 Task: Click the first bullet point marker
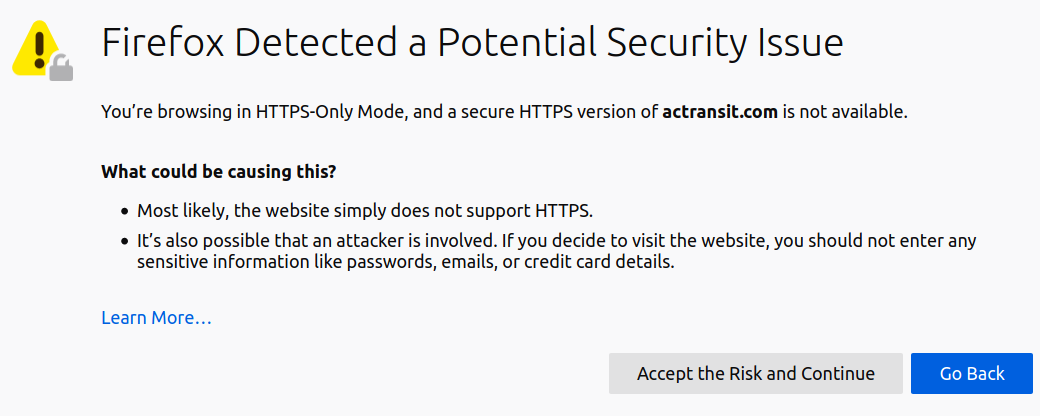(x=125, y=212)
